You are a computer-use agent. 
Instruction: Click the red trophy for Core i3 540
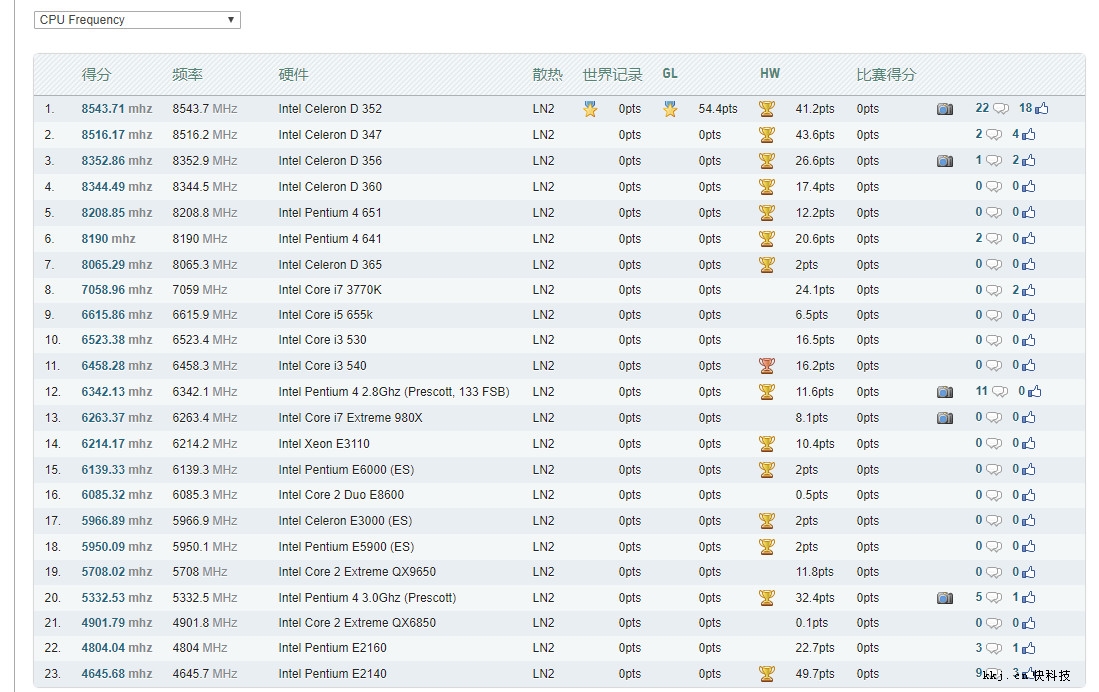click(x=767, y=365)
